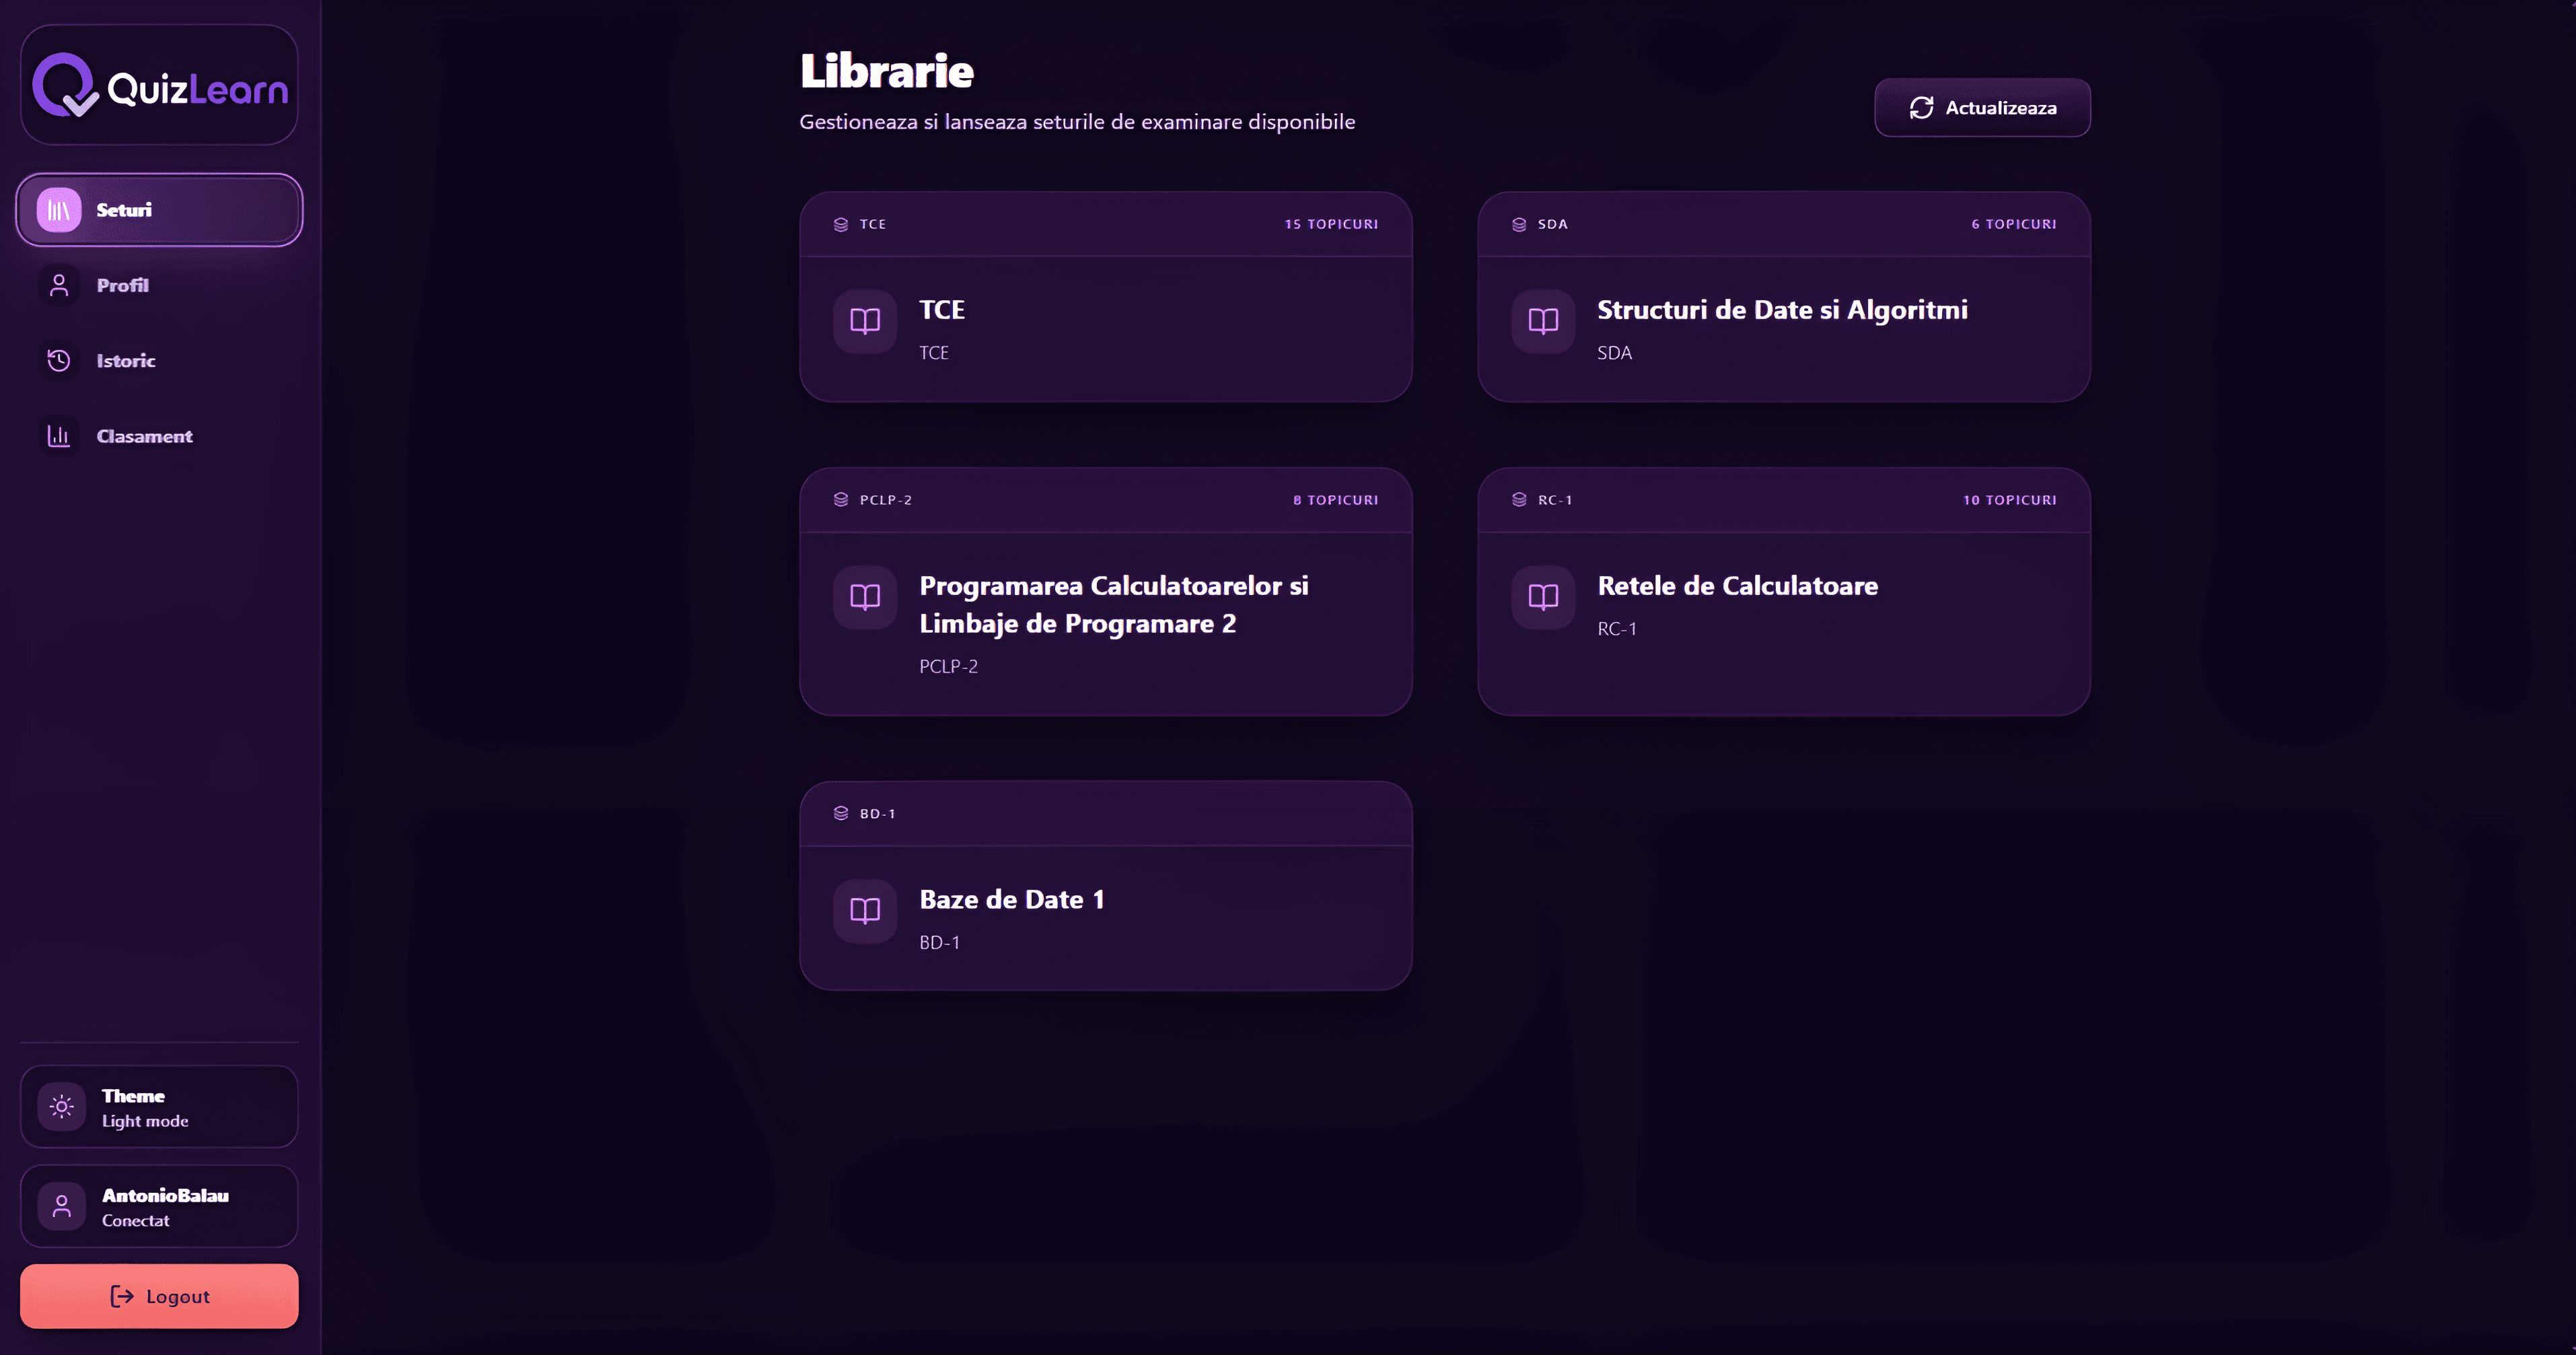
Task: Click the book icon on Retele de Calculatoare card
Action: [1543, 597]
